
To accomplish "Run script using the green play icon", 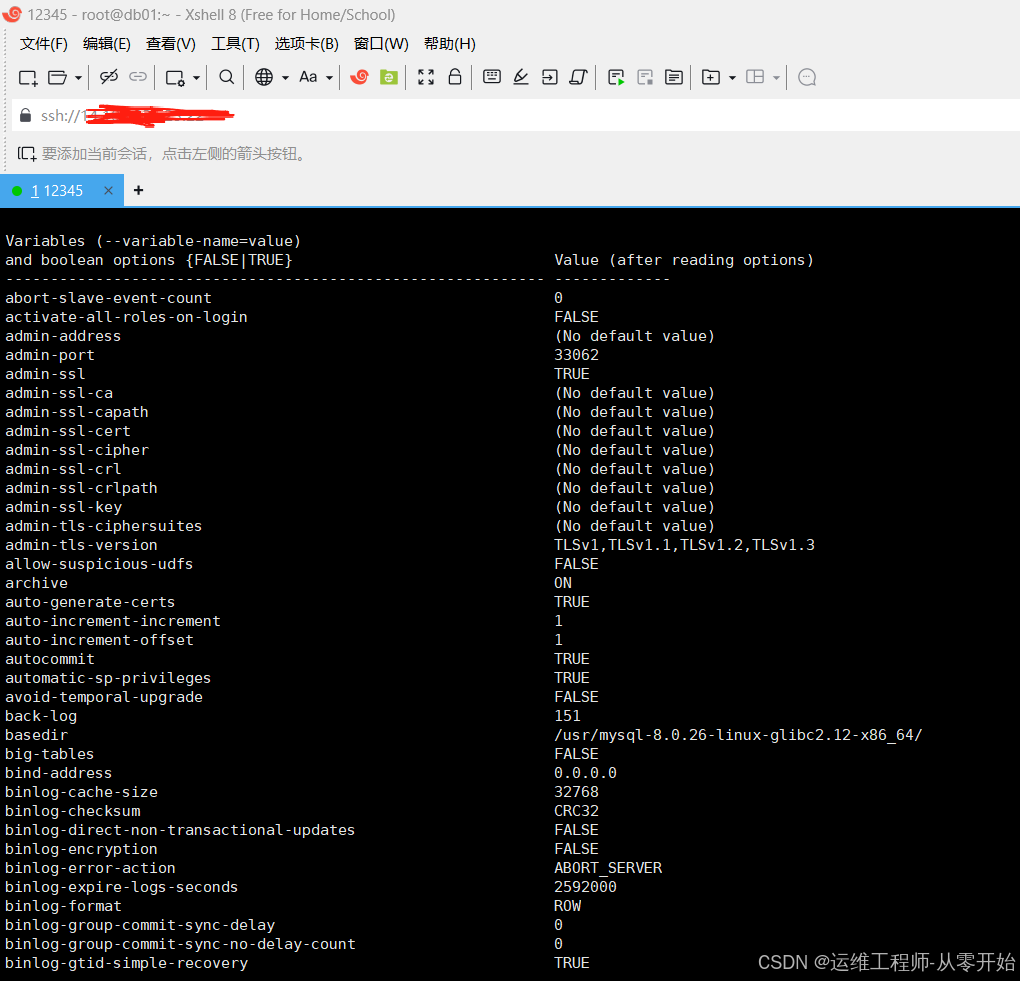I will pos(615,77).
